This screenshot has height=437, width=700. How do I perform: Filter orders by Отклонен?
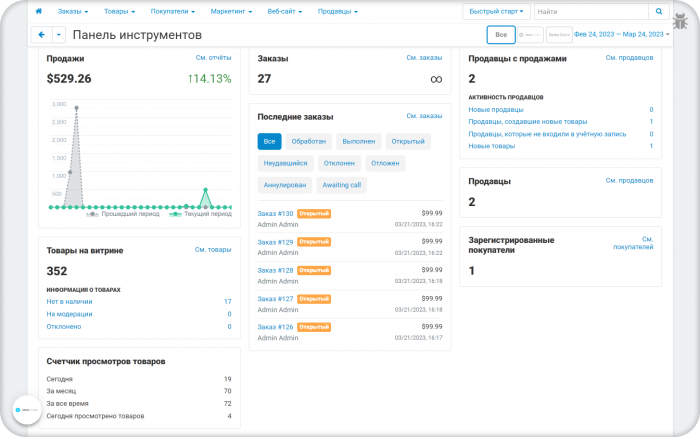point(339,163)
